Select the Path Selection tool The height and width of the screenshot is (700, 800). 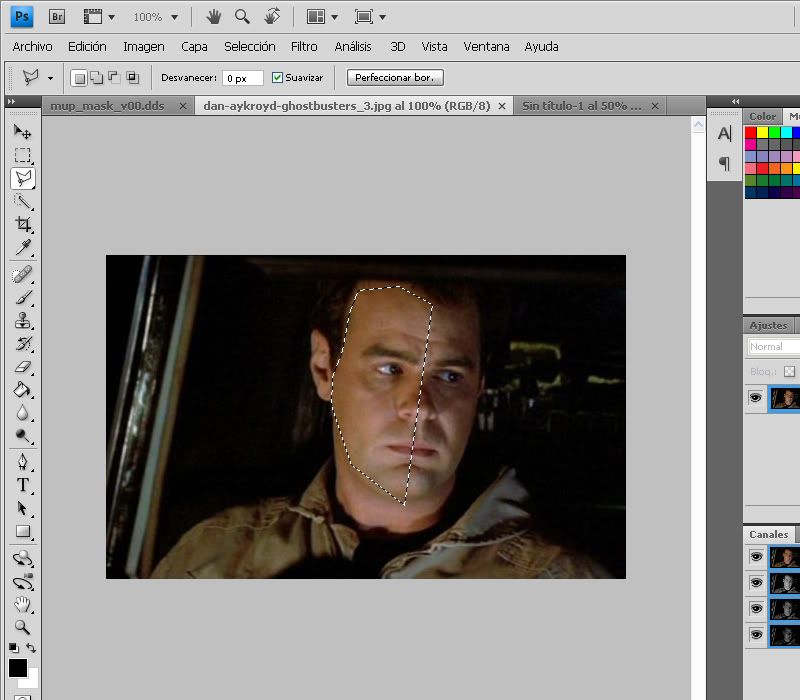tap(22, 508)
